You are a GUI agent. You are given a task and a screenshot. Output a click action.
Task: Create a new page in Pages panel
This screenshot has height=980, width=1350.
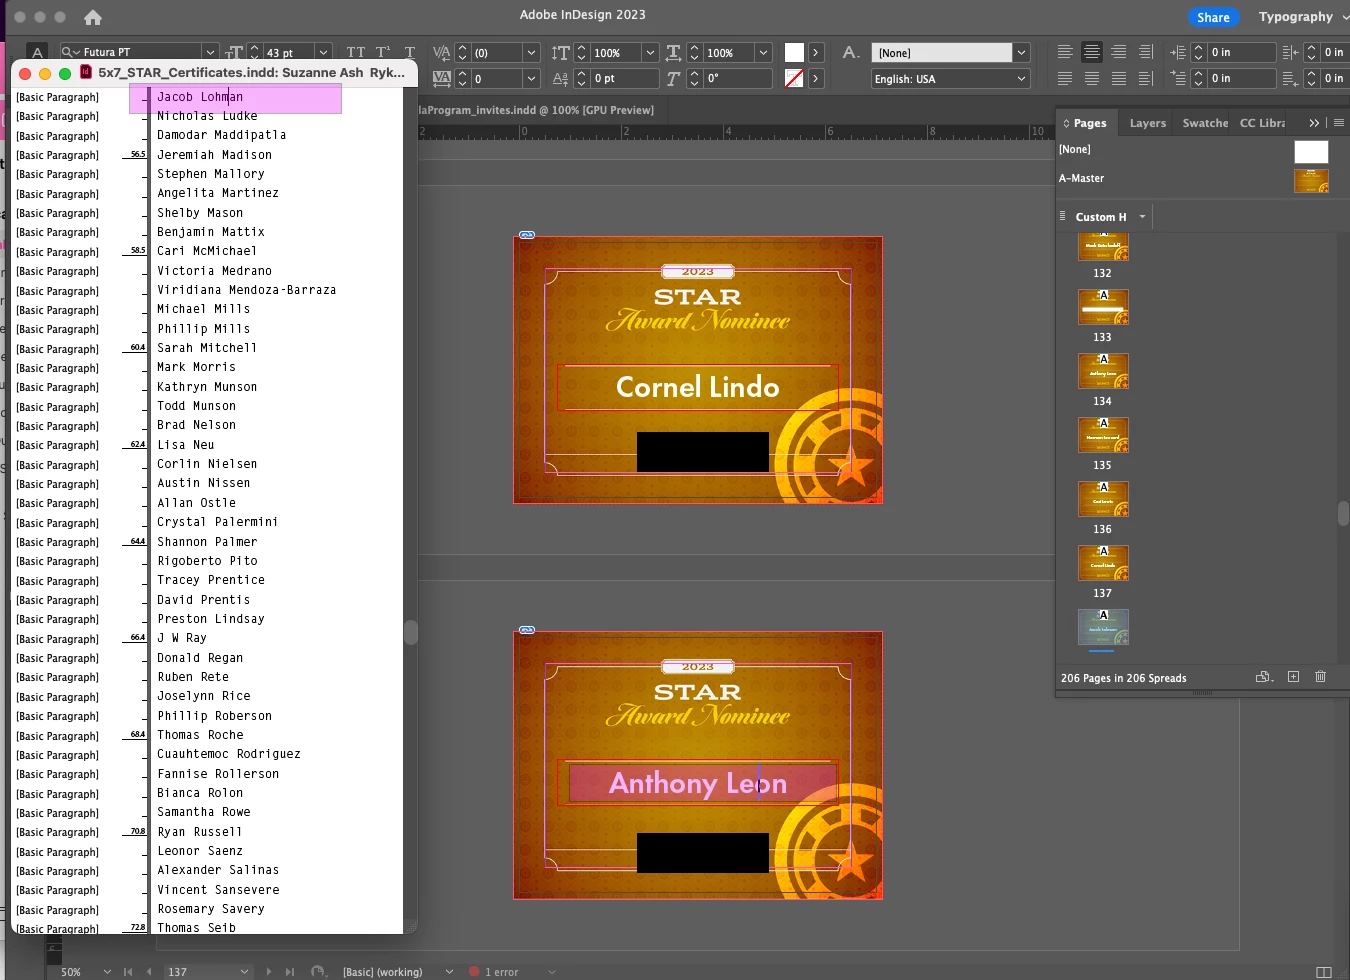[x=1293, y=677]
